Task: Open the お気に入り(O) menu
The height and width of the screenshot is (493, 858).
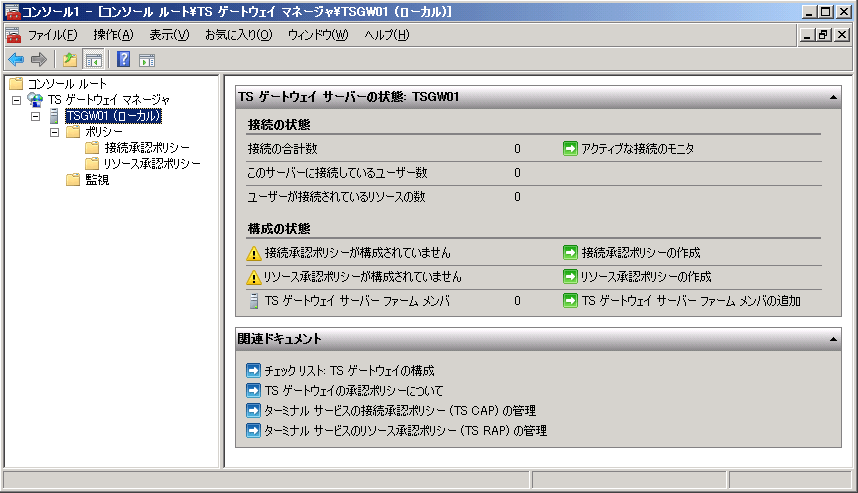Action: 239,35
